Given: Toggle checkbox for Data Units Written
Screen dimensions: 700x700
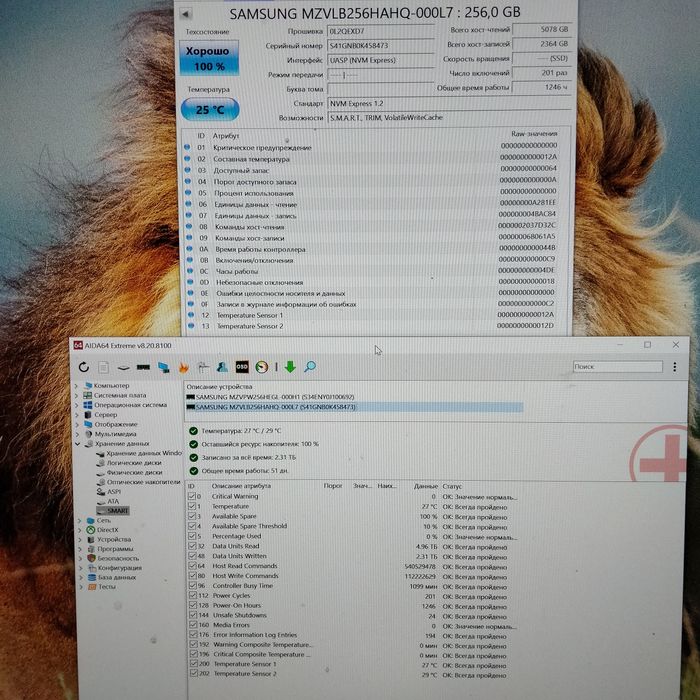Looking at the screenshot, I should coord(192,556).
